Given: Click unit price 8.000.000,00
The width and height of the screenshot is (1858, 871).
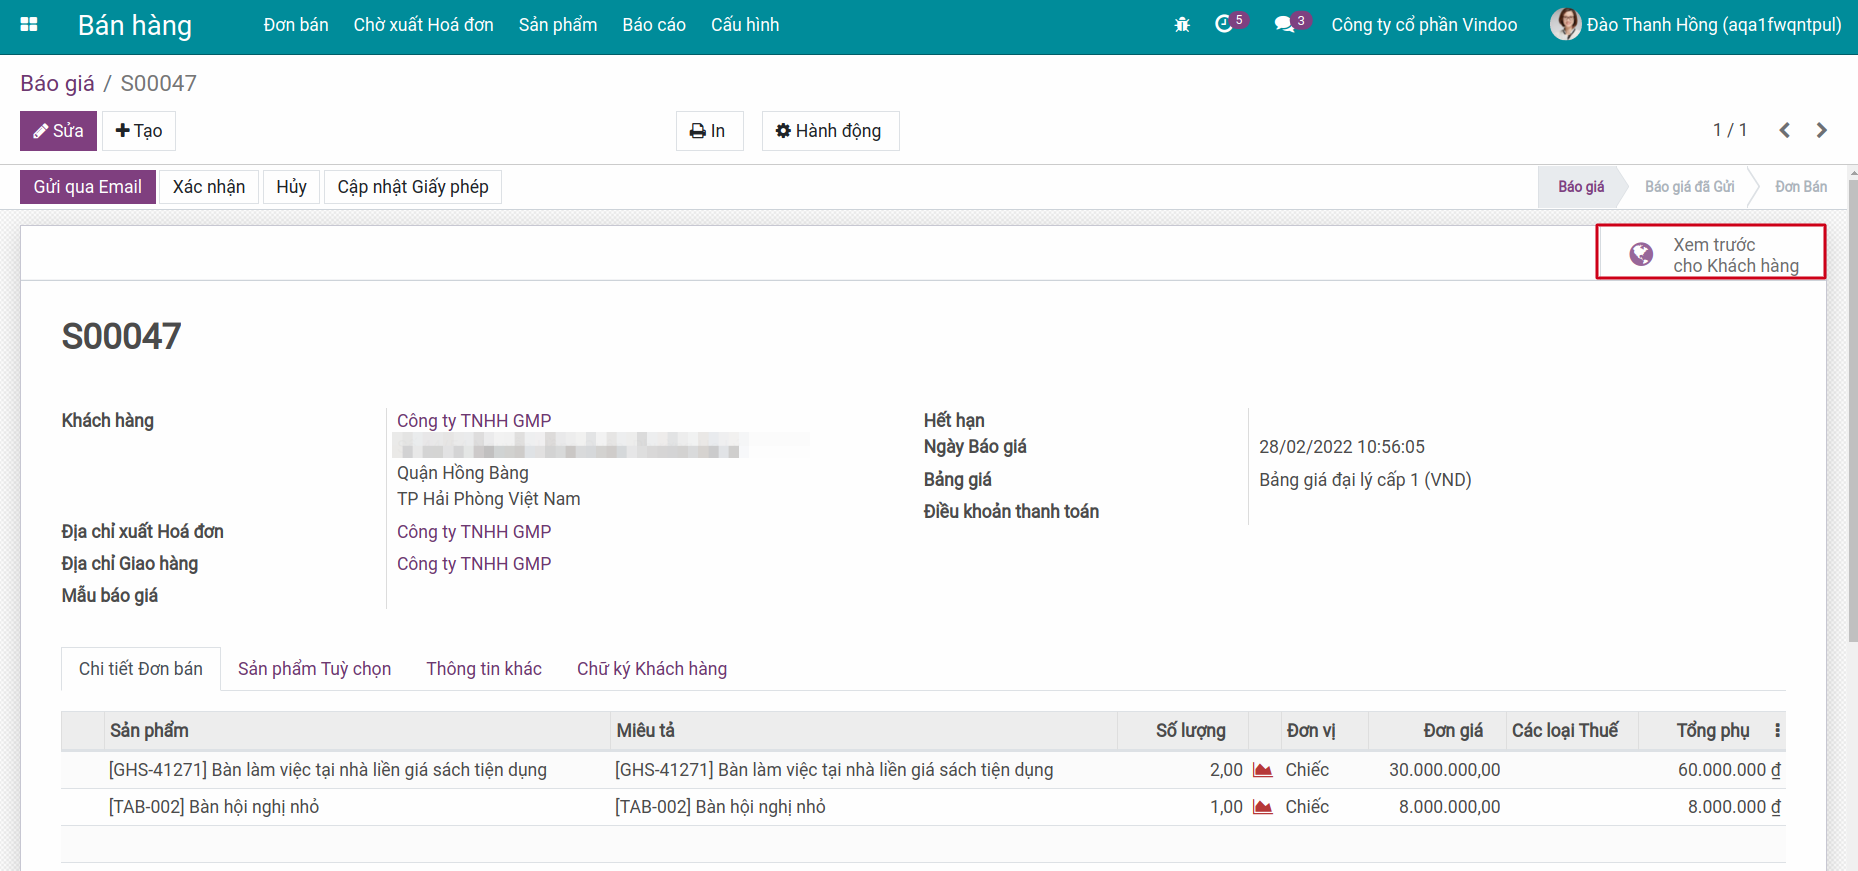Looking at the screenshot, I should click(1449, 807).
